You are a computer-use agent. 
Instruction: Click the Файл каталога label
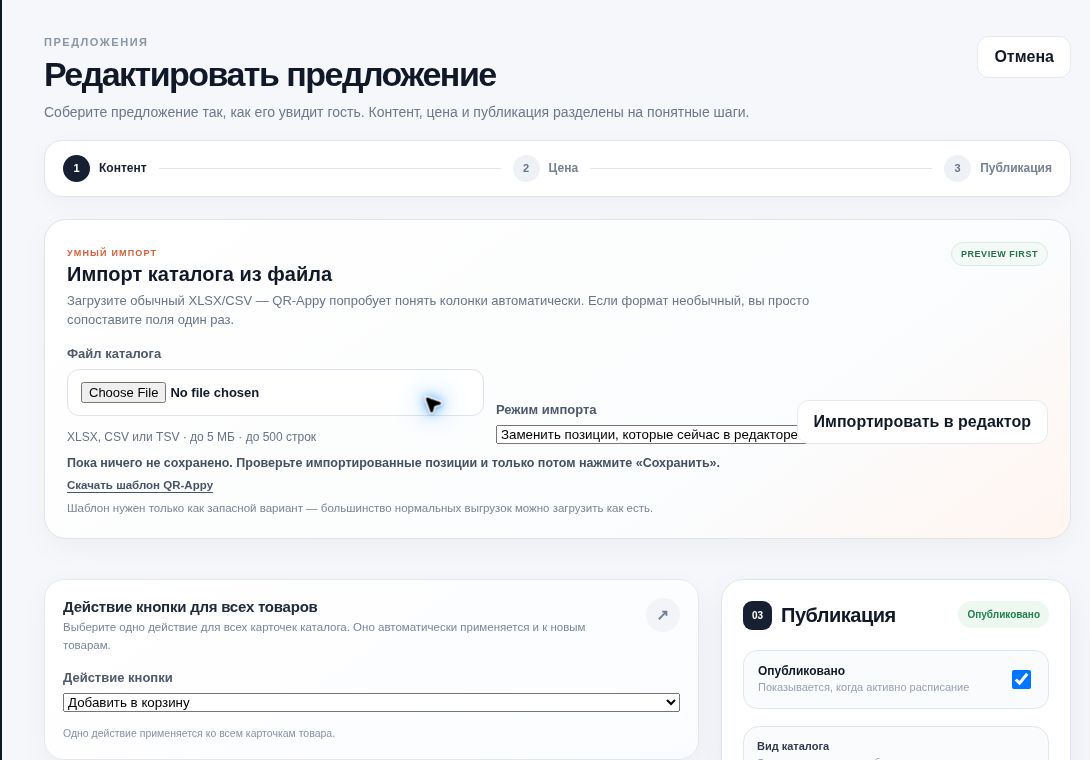tap(114, 354)
